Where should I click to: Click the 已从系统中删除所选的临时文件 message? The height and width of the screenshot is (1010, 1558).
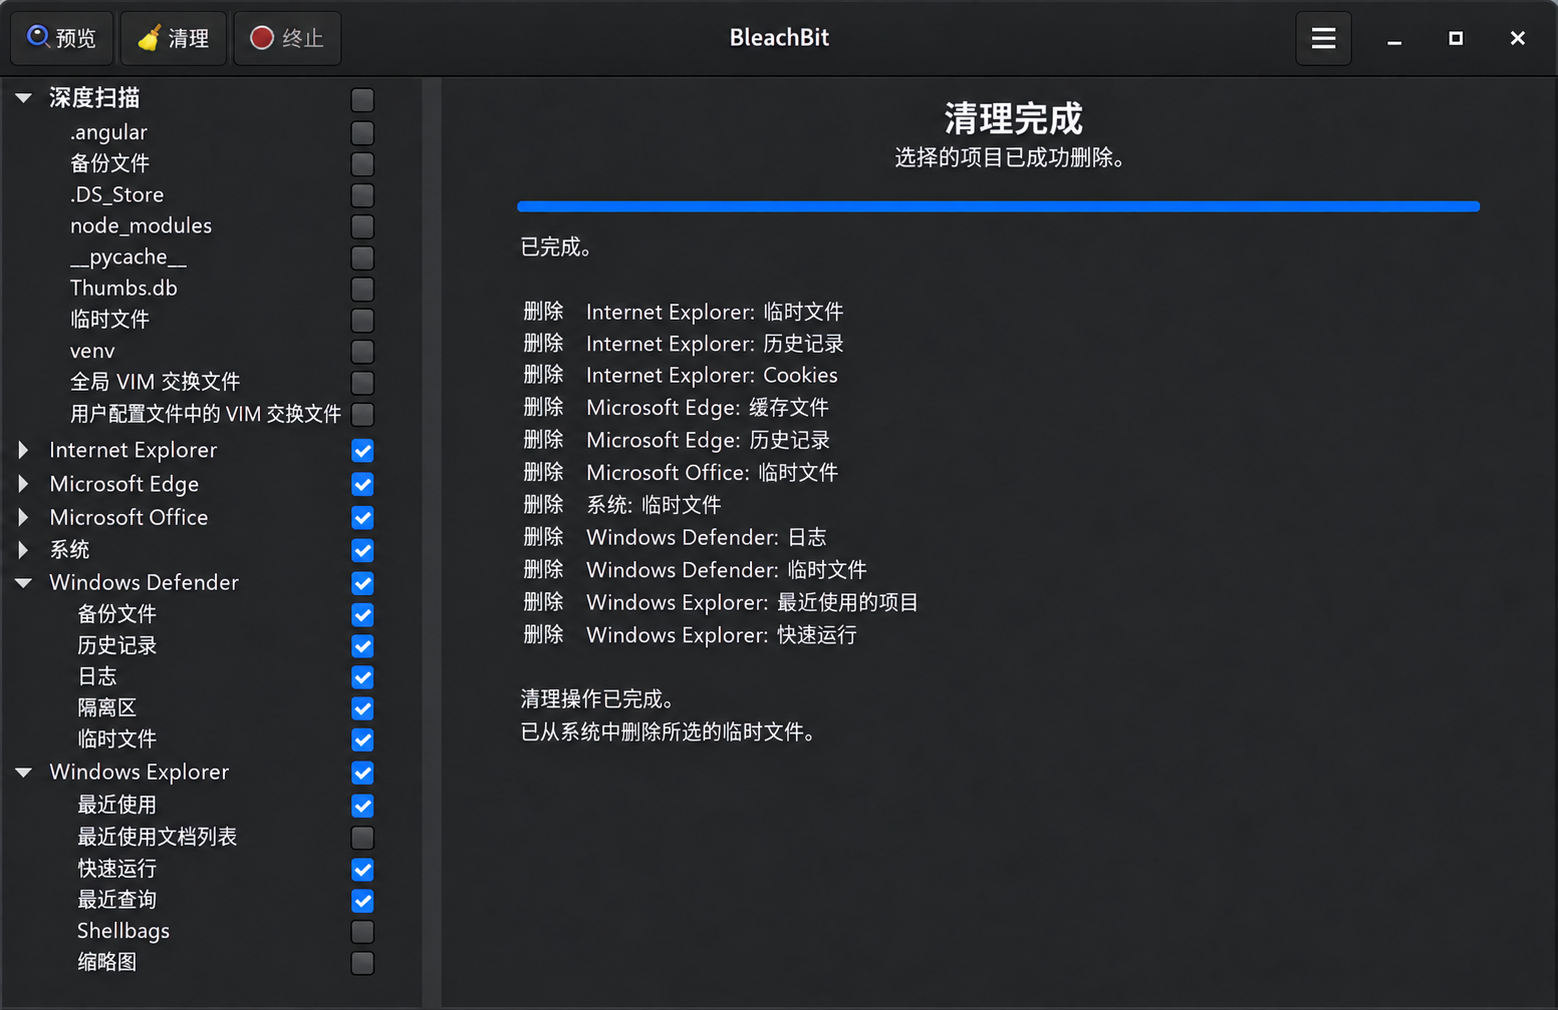668,732
